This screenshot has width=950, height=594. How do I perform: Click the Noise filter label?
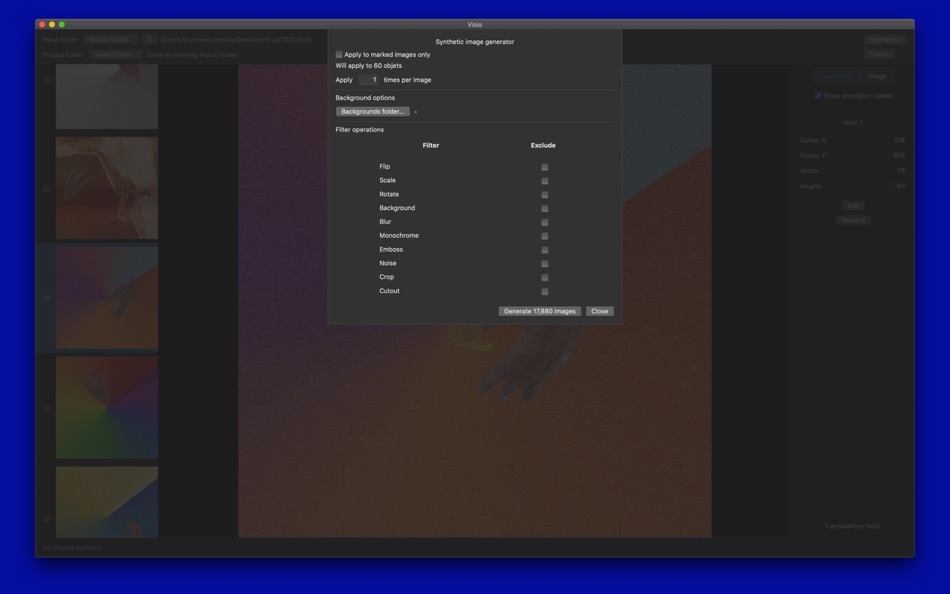click(388, 264)
